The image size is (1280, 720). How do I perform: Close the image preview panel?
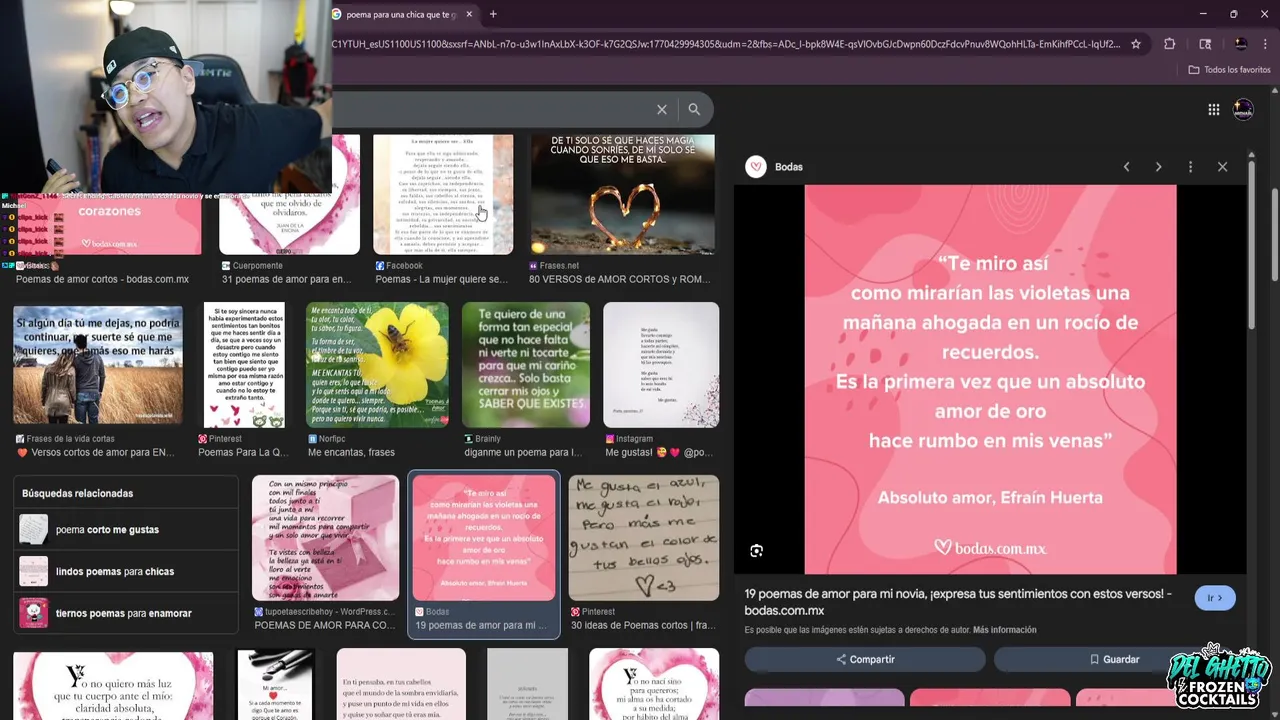coord(1222,167)
